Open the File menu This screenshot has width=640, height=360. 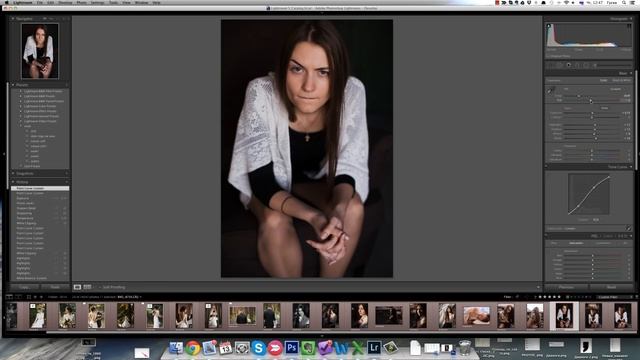40,2
